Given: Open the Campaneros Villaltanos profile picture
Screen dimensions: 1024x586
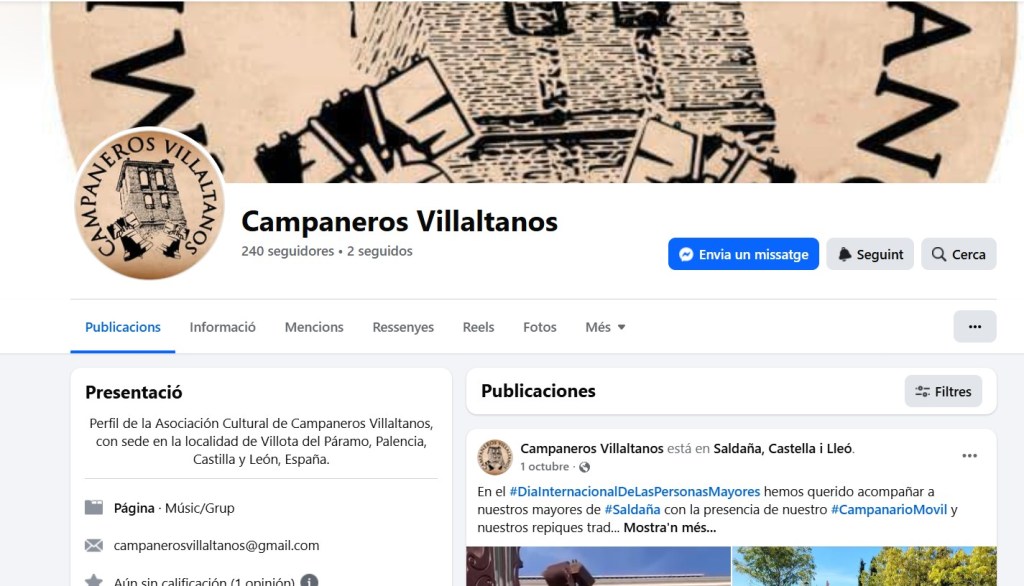Looking at the screenshot, I should coord(150,204).
